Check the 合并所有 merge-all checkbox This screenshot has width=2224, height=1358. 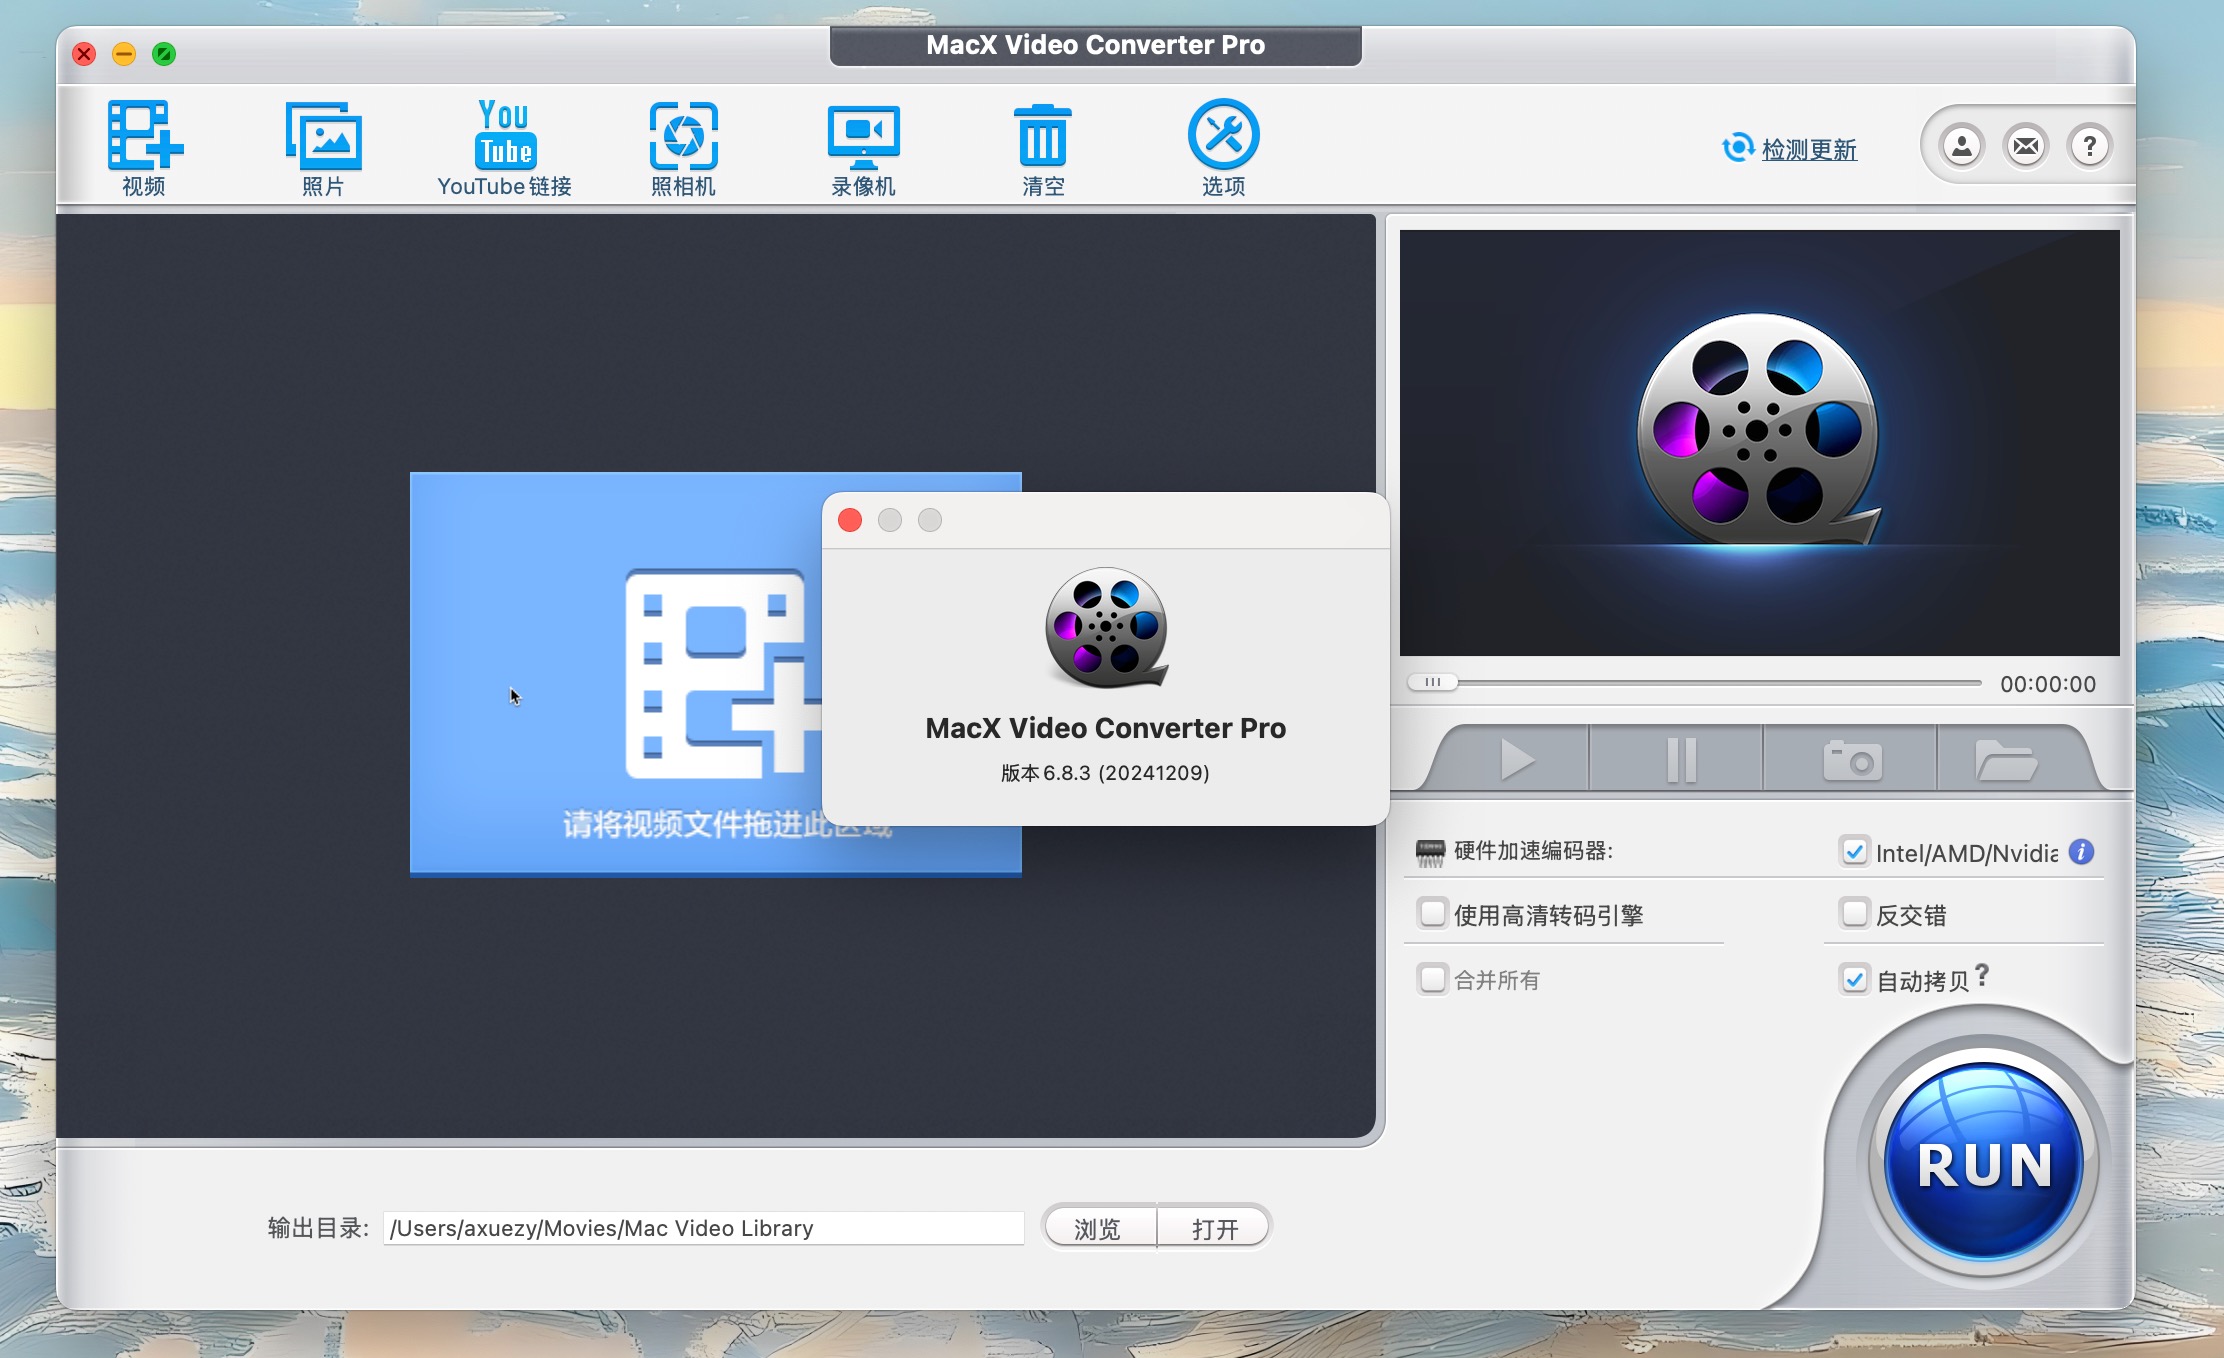1432,978
